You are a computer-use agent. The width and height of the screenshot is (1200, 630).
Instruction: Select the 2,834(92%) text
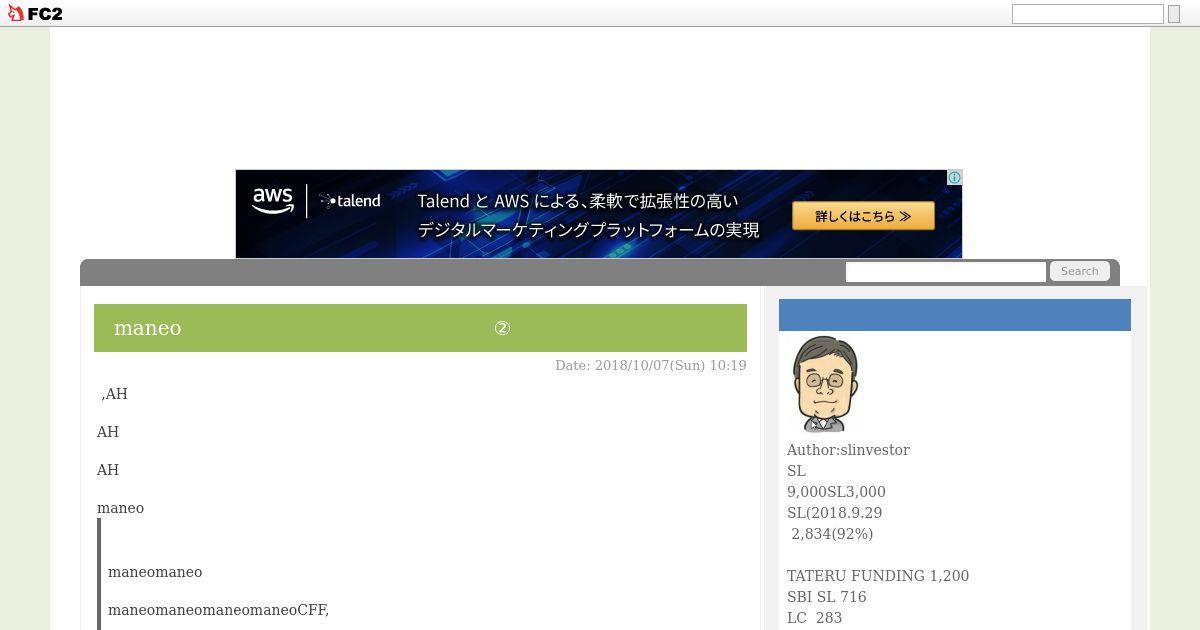tap(832, 534)
